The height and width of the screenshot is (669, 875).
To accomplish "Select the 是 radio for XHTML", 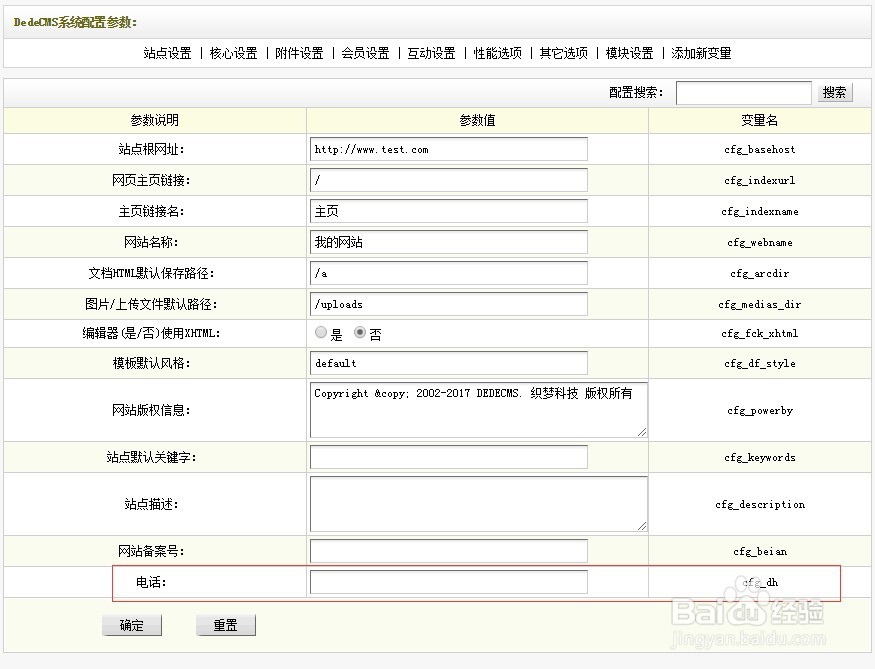I will click(321, 333).
